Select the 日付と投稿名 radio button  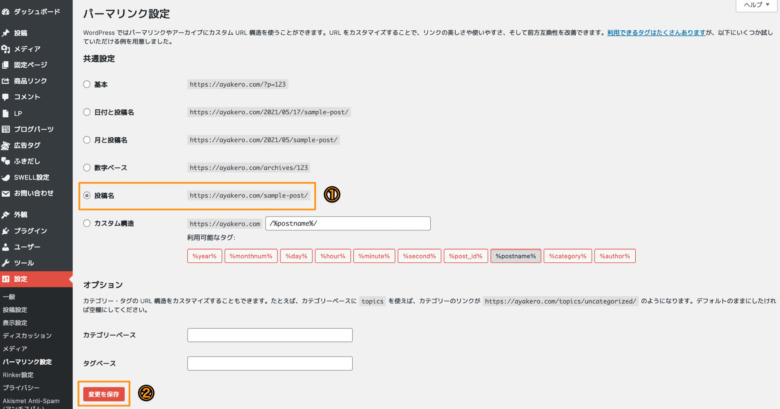click(x=87, y=112)
